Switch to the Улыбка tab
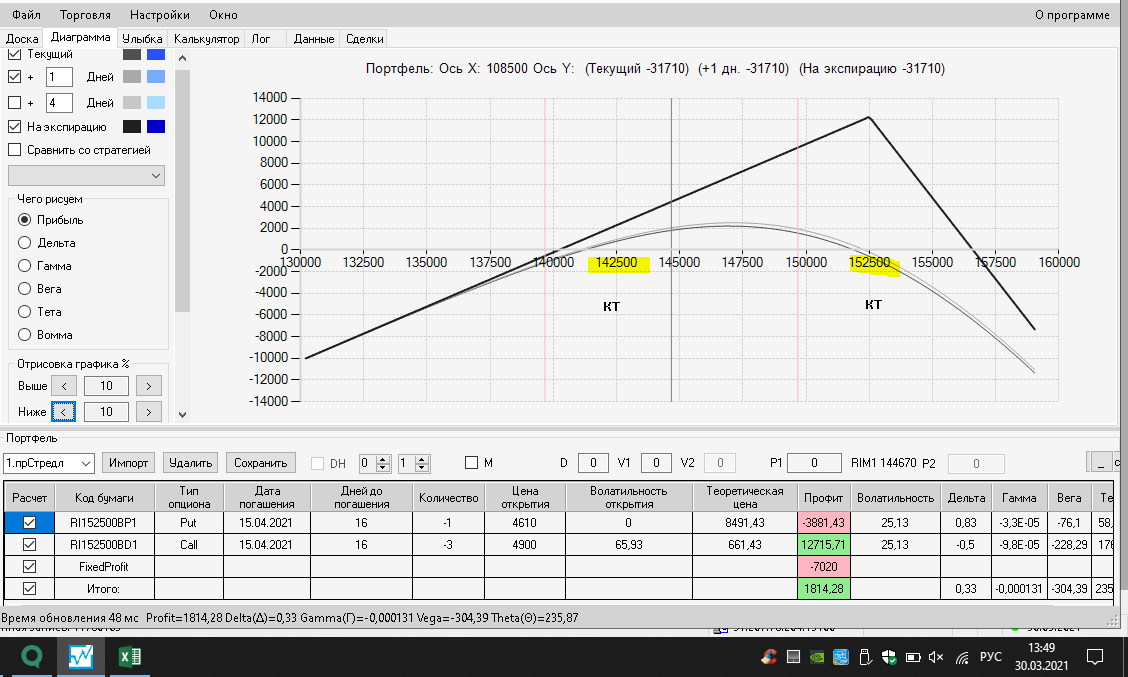 (x=142, y=39)
